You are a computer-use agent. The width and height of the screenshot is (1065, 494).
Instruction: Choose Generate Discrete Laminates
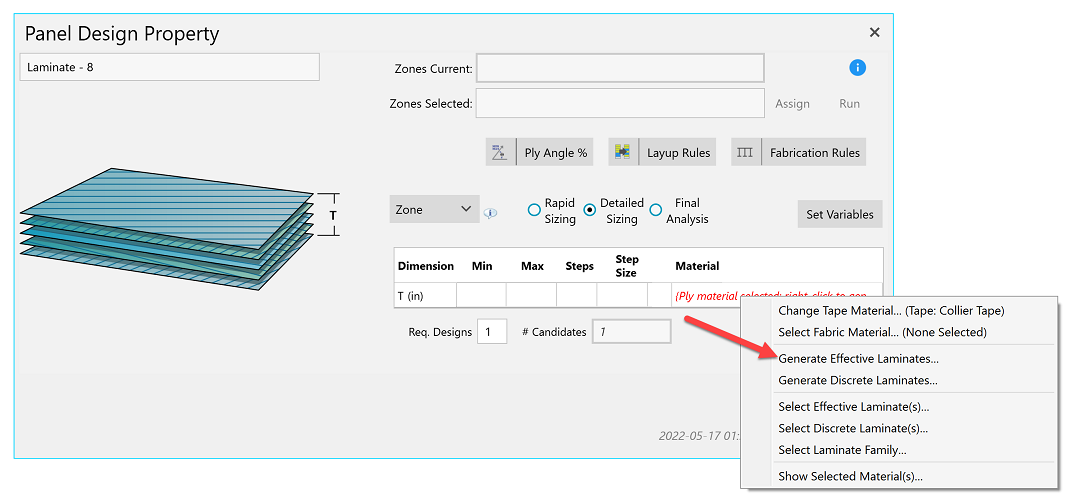[x=858, y=380]
